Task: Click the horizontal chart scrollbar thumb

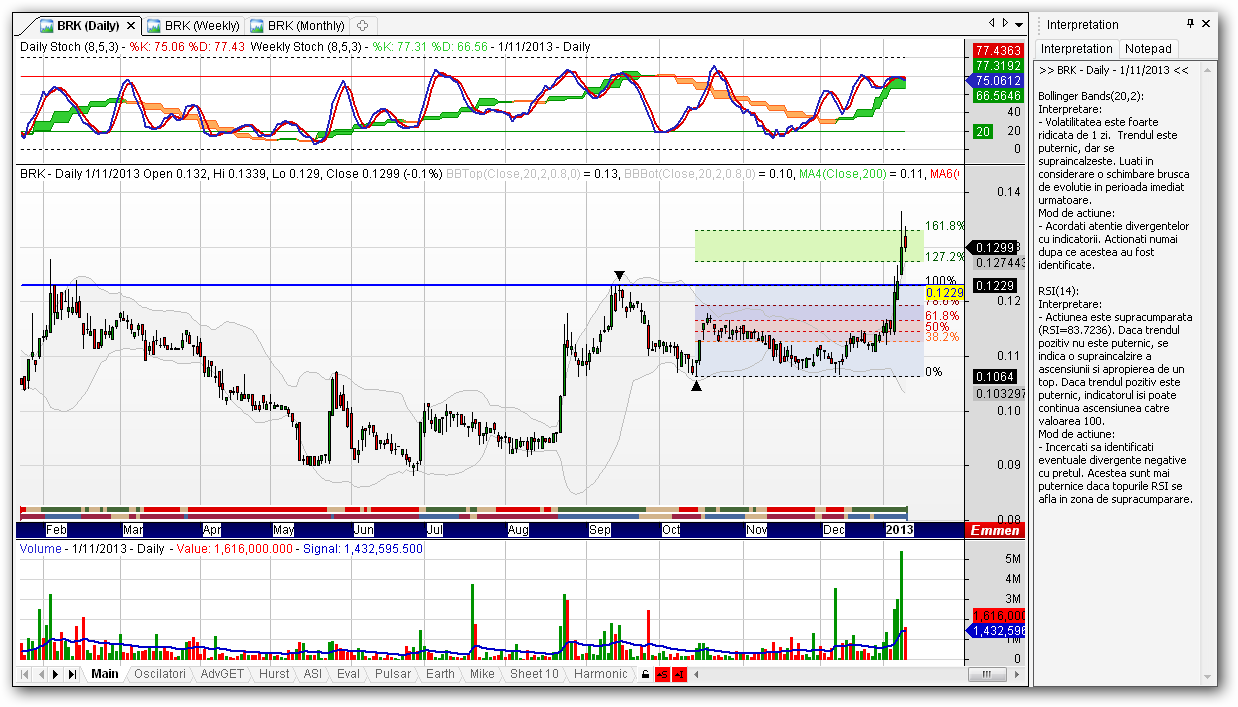Action: click(987, 675)
